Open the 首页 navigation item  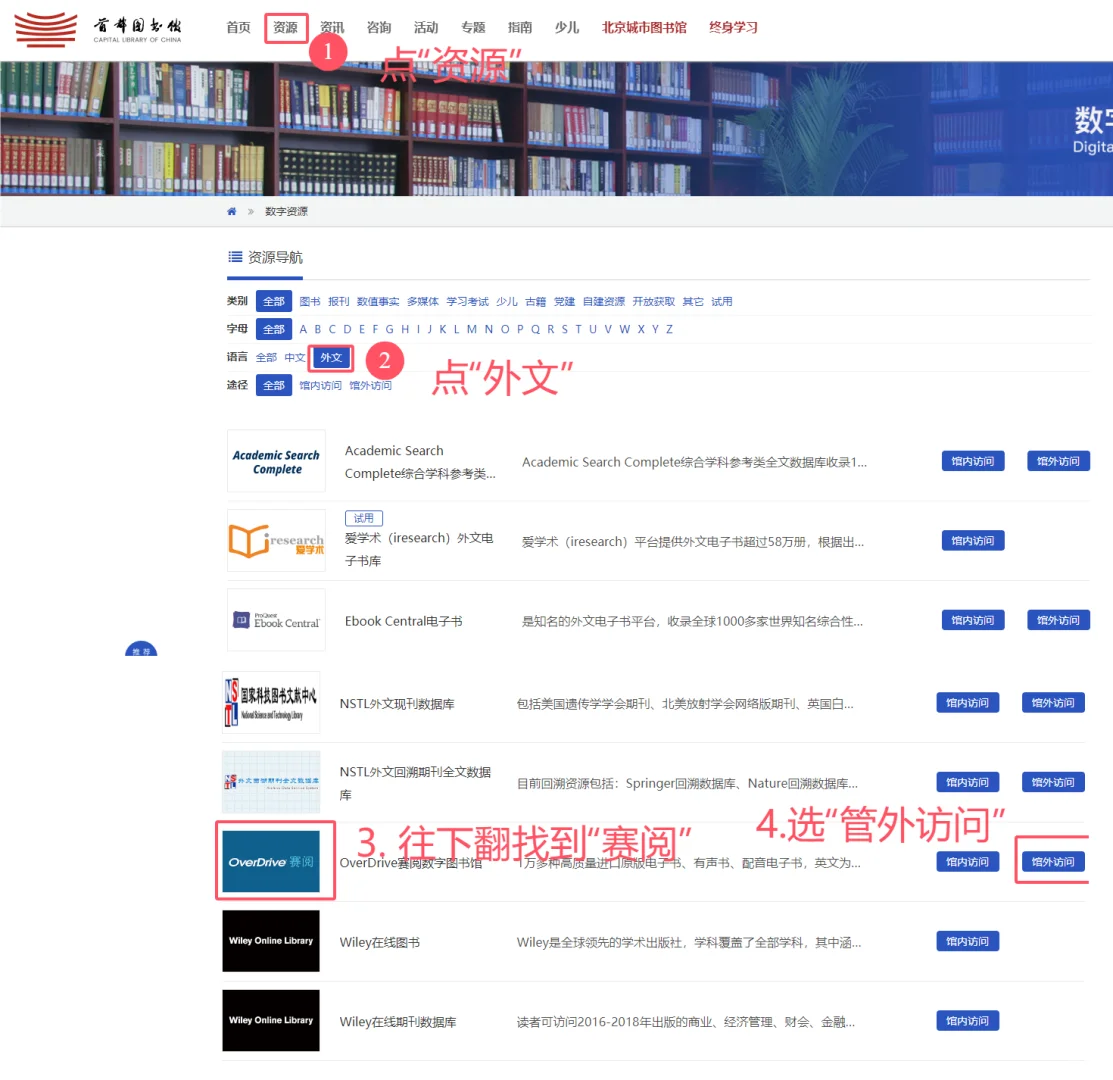(238, 28)
